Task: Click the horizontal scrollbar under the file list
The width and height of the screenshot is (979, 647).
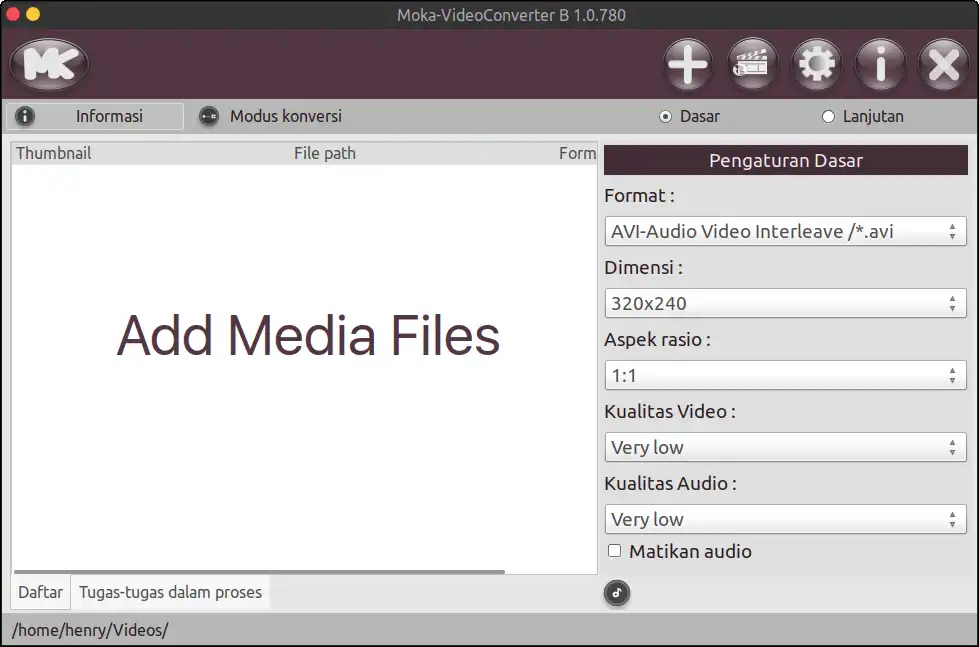Action: click(x=259, y=571)
